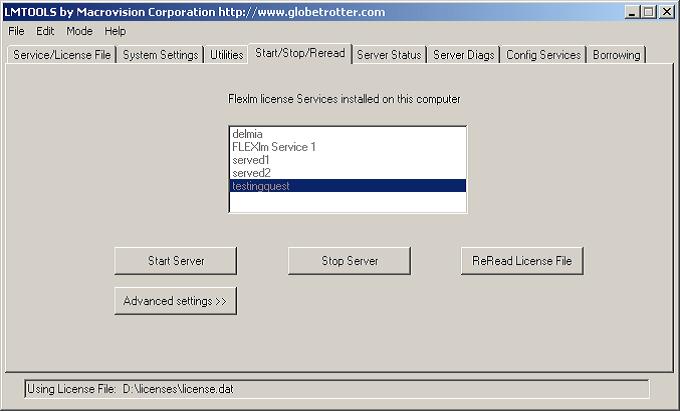Choose served1 in services list

click(x=347, y=160)
